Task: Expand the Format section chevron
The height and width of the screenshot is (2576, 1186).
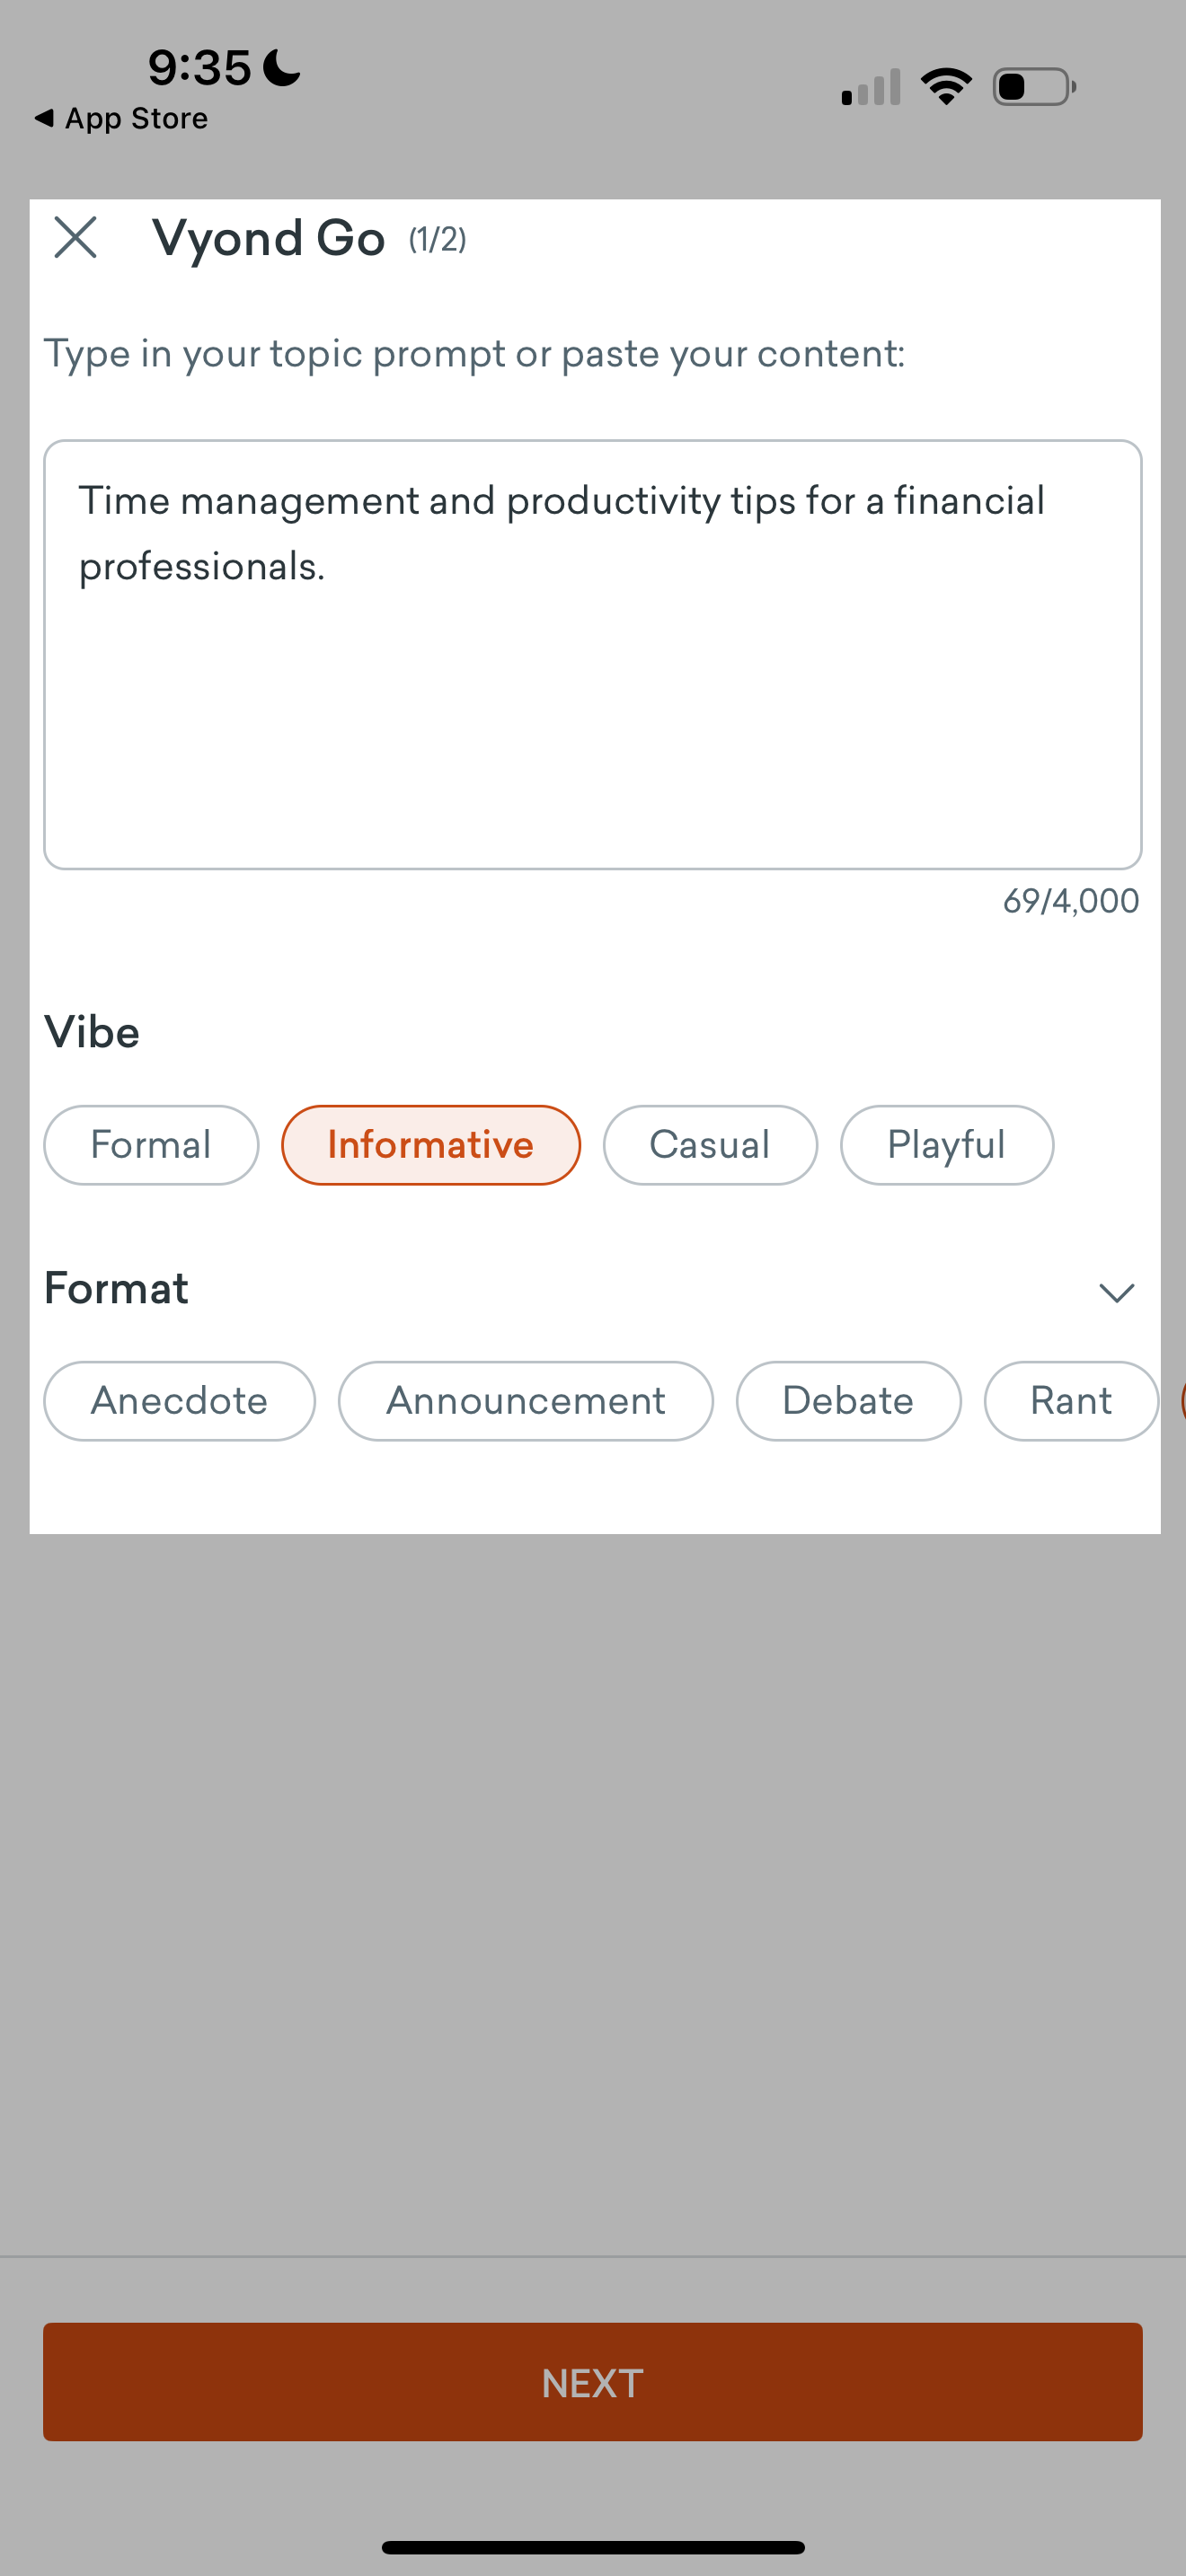Action: point(1116,1292)
